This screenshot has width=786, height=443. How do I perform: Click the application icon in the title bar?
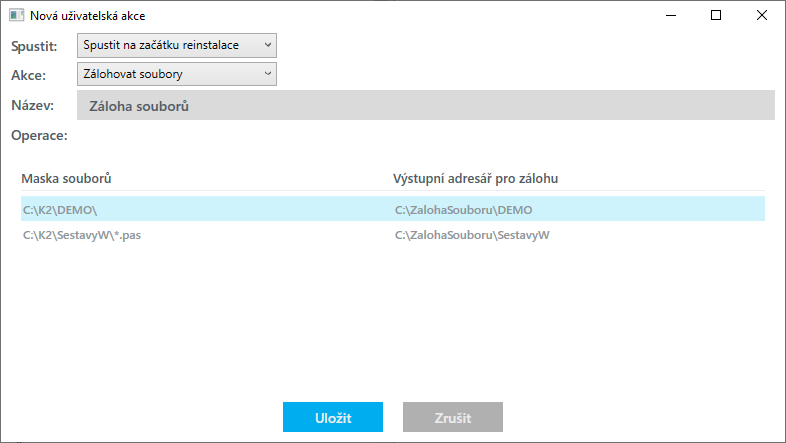tap(16, 16)
